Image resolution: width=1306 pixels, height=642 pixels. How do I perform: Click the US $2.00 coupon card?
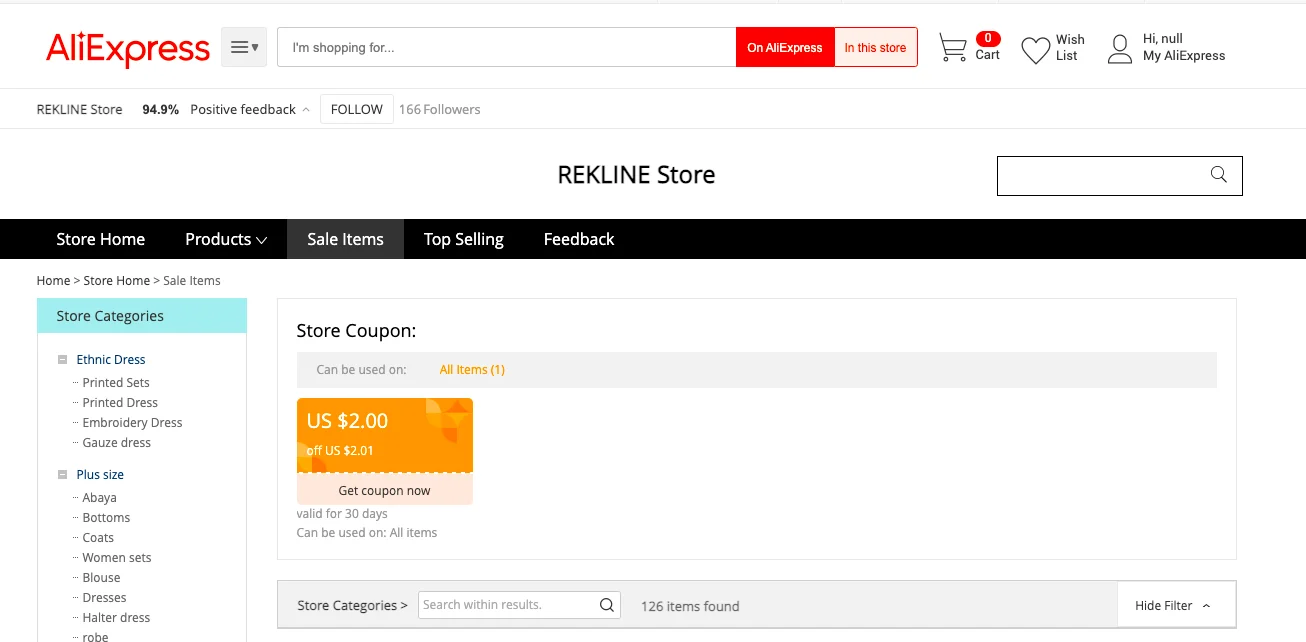click(x=385, y=435)
